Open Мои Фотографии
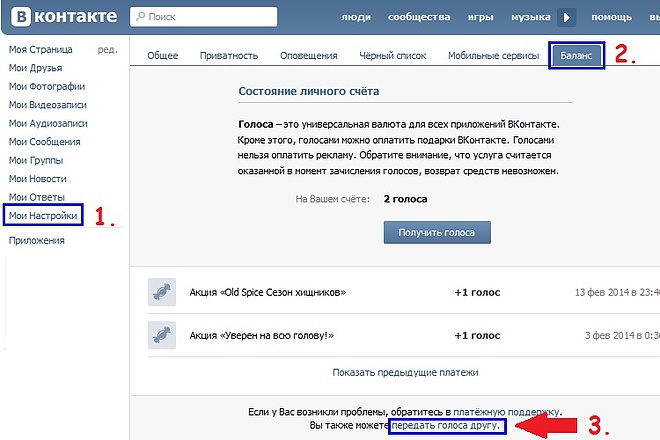 tap(47, 87)
